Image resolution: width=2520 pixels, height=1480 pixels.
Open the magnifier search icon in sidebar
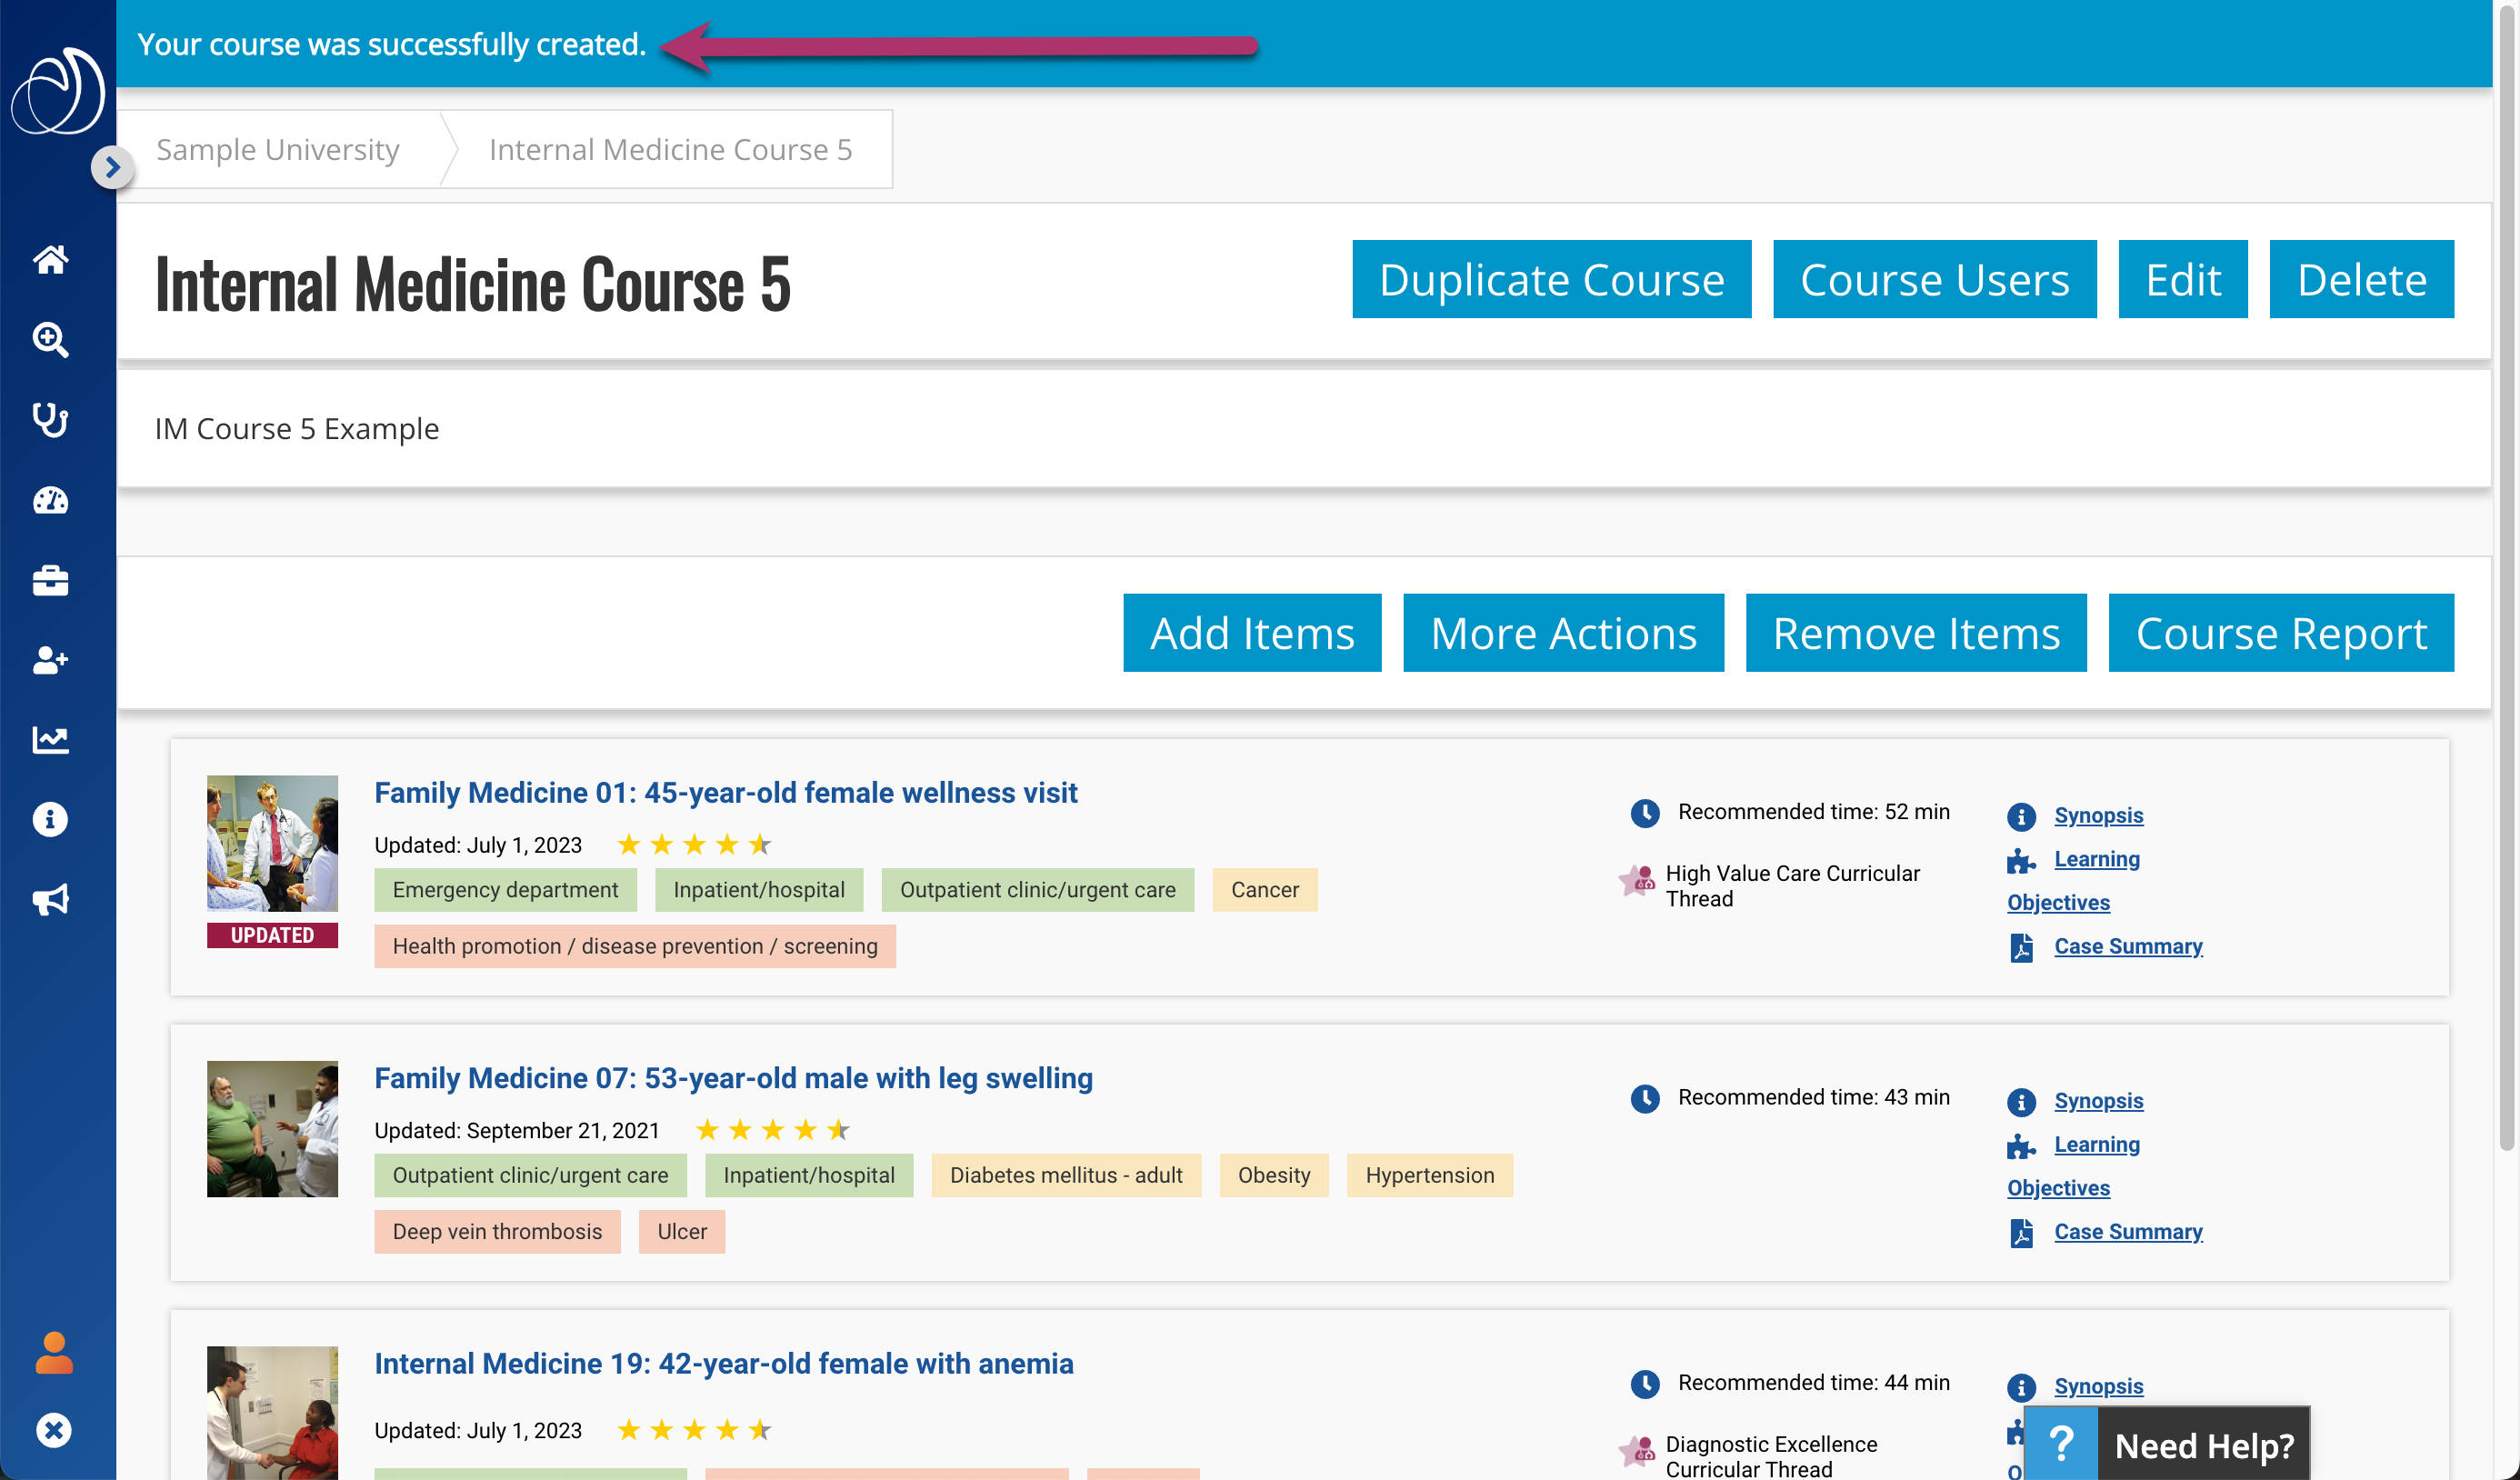click(x=50, y=340)
